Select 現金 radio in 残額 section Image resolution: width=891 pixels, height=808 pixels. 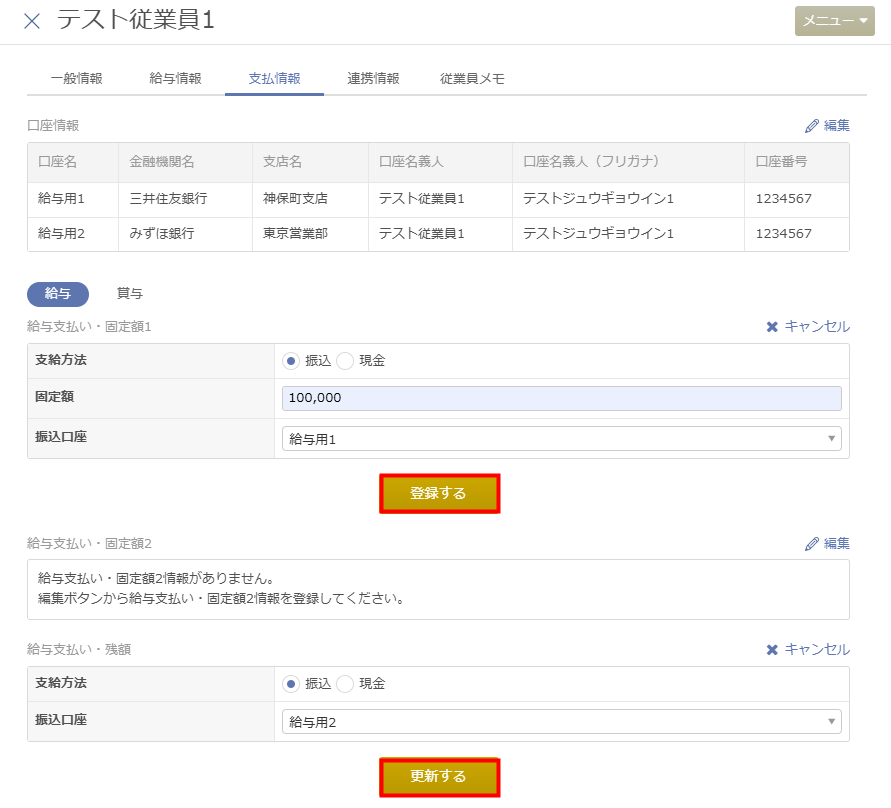point(345,684)
